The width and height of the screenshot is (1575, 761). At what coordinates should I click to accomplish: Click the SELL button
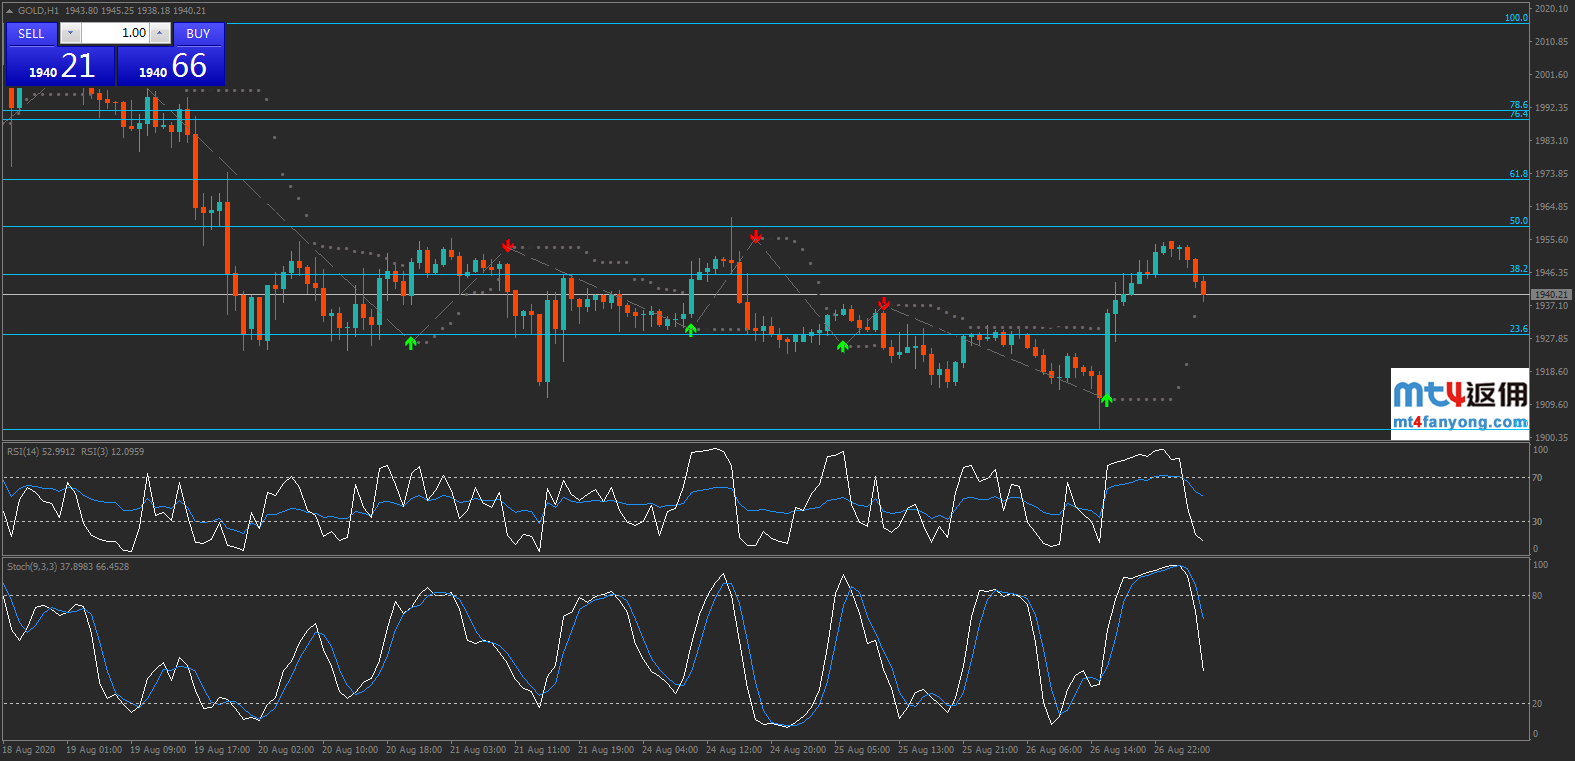point(31,34)
